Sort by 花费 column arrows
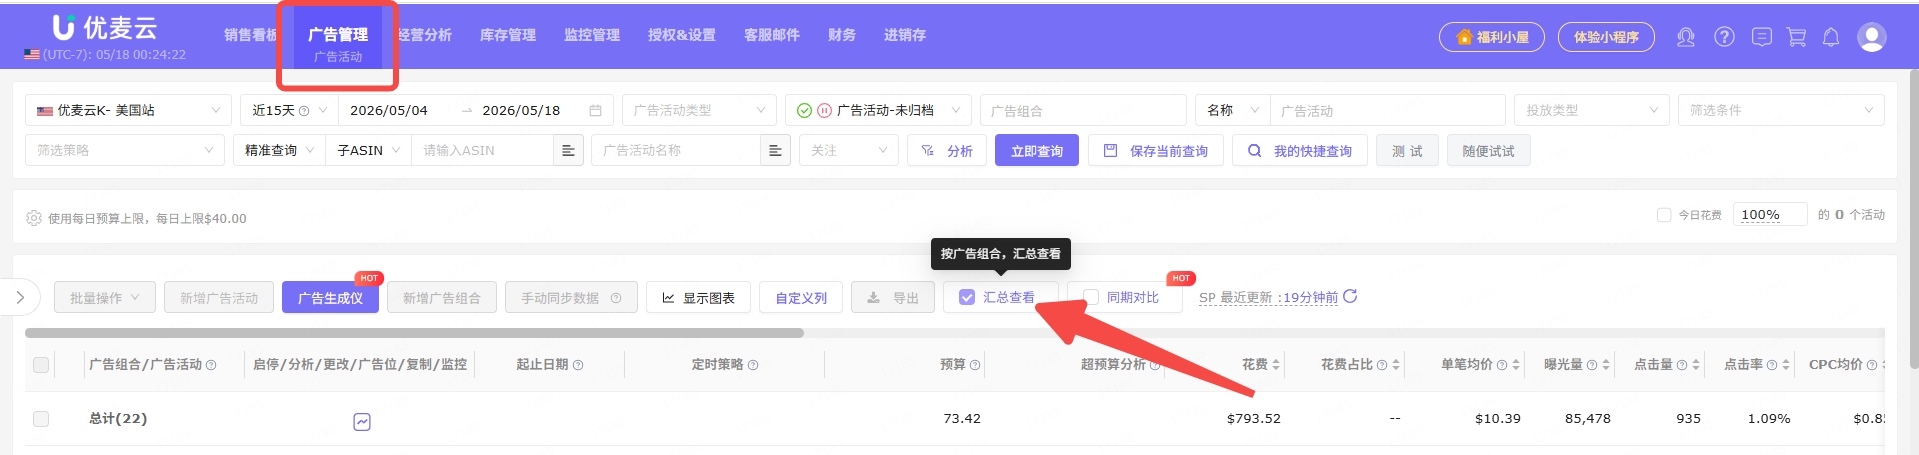 1276,365
